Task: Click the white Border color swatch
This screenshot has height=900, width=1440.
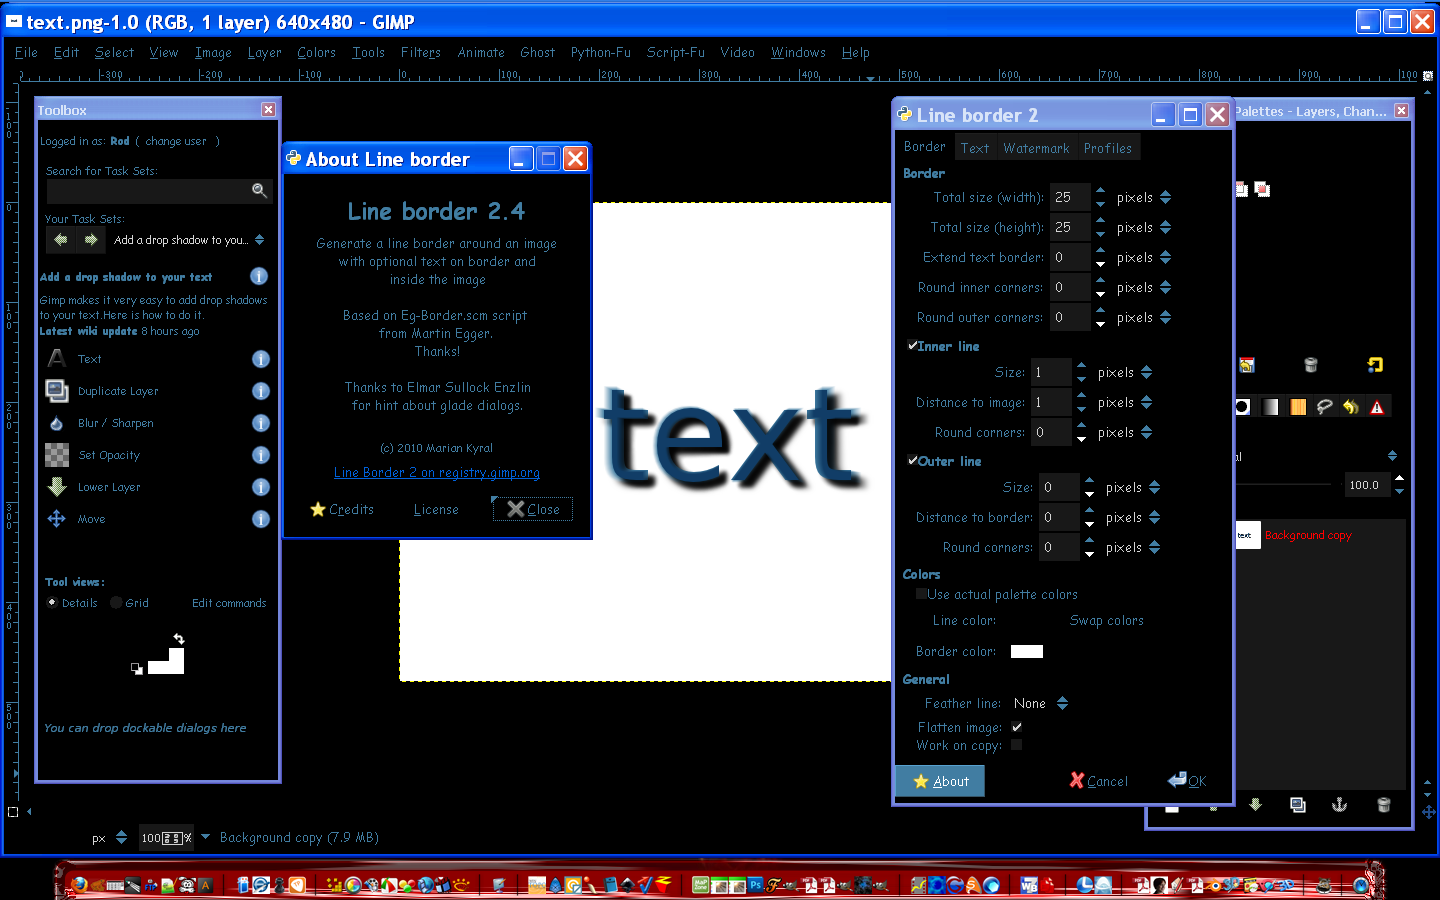Action: coord(1026,652)
